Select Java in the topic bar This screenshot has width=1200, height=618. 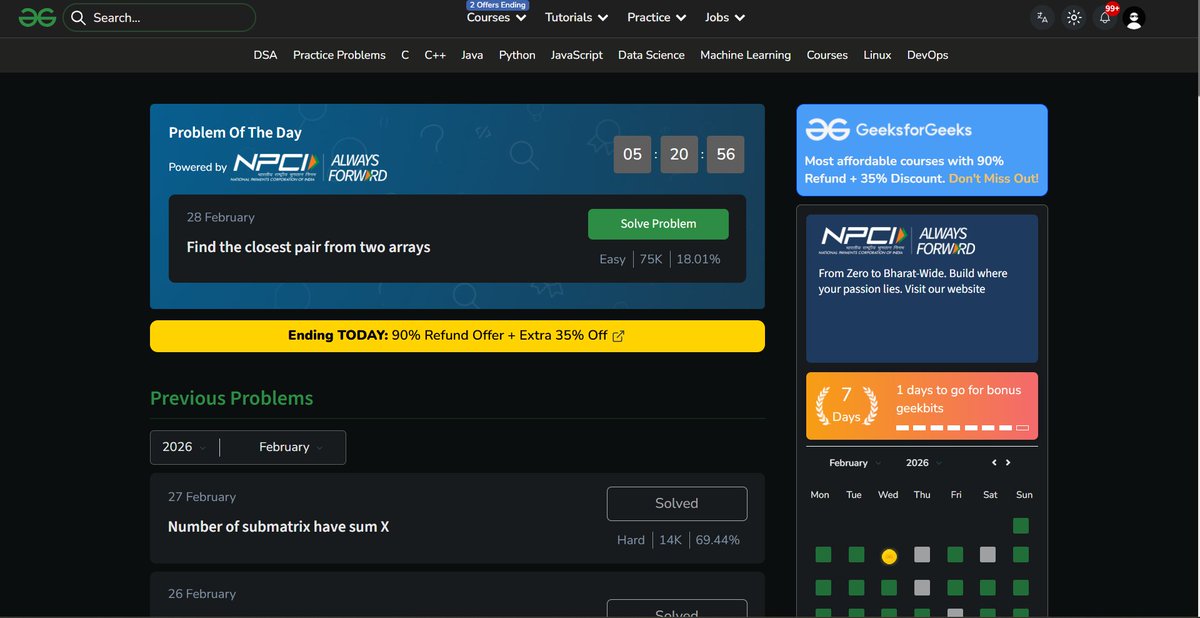coord(472,55)
